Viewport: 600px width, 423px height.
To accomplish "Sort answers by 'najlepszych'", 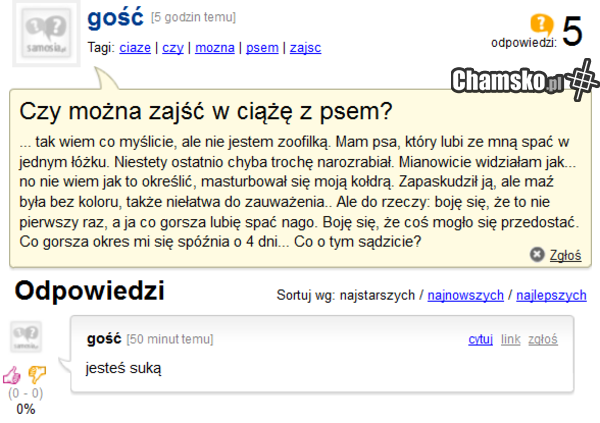I will click(551, 296).
